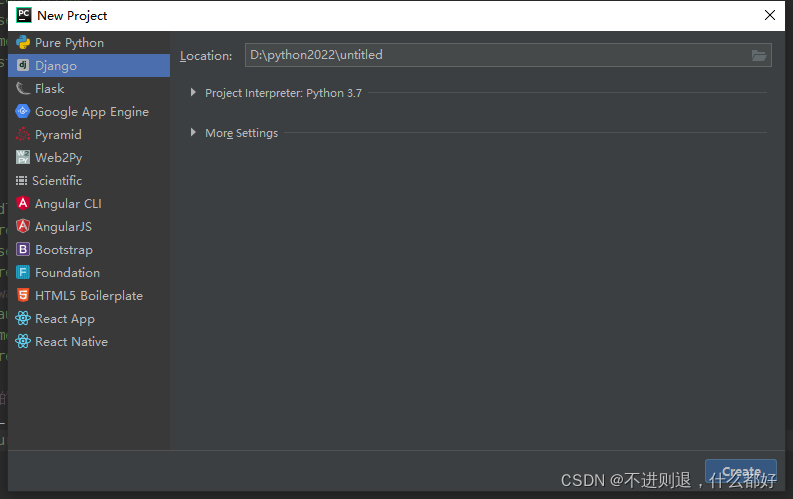Screen dimensions: 793x499
Task: Close the New Project dialog
Action: pyautogui.click(x=770, y=15)
